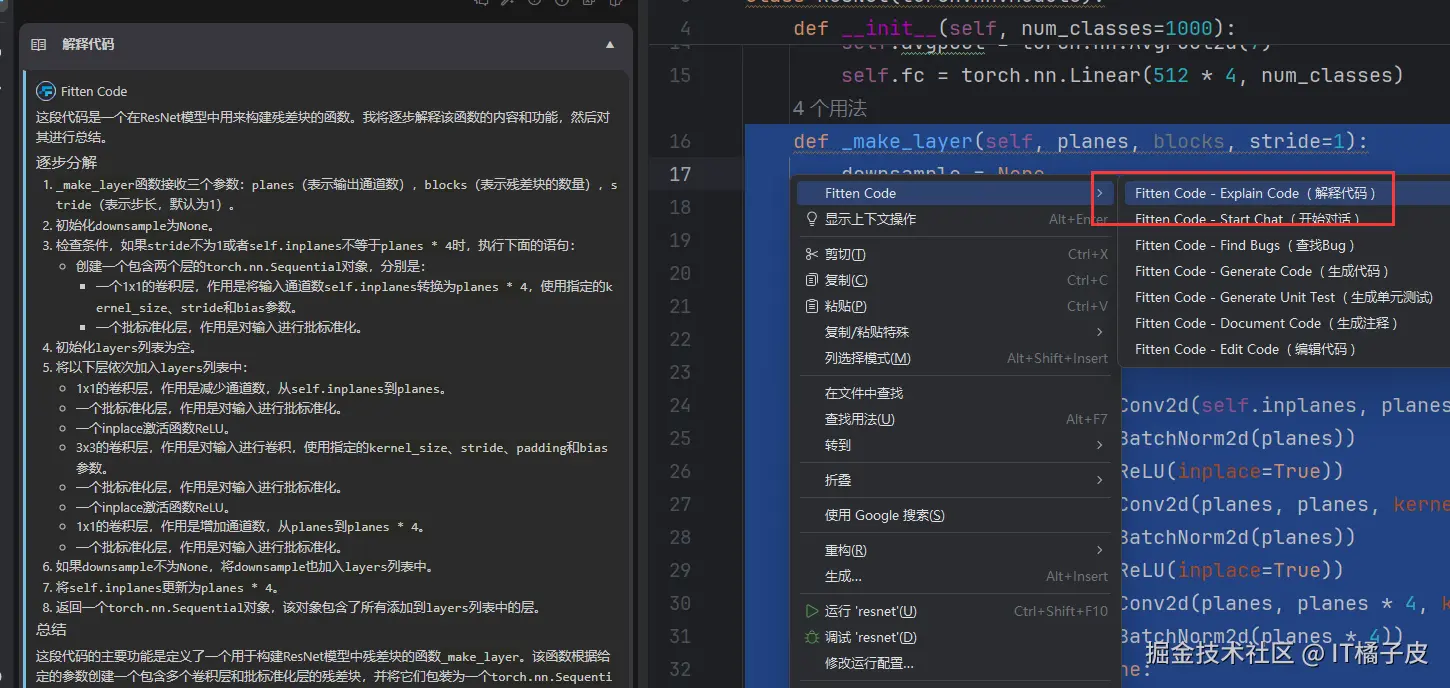Choose 修改运行配置... menu item
This screenshot has width=1450, height=688.
[x=954, y=663]
